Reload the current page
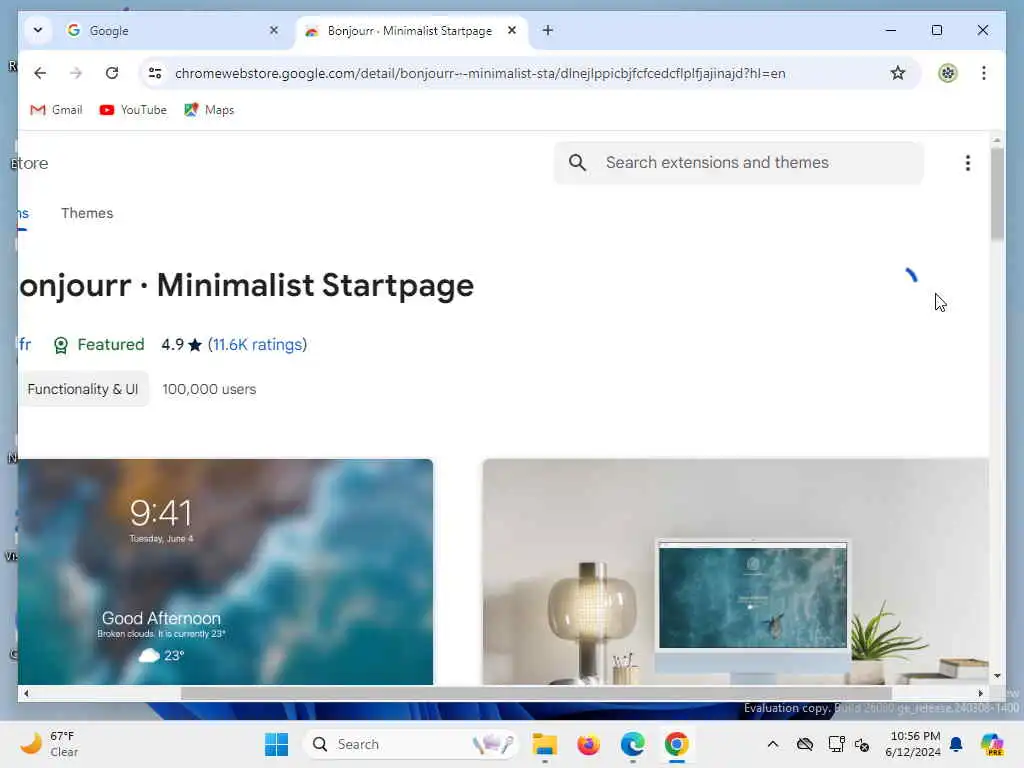Screen dimensions: 1024x768 [112, 73]
